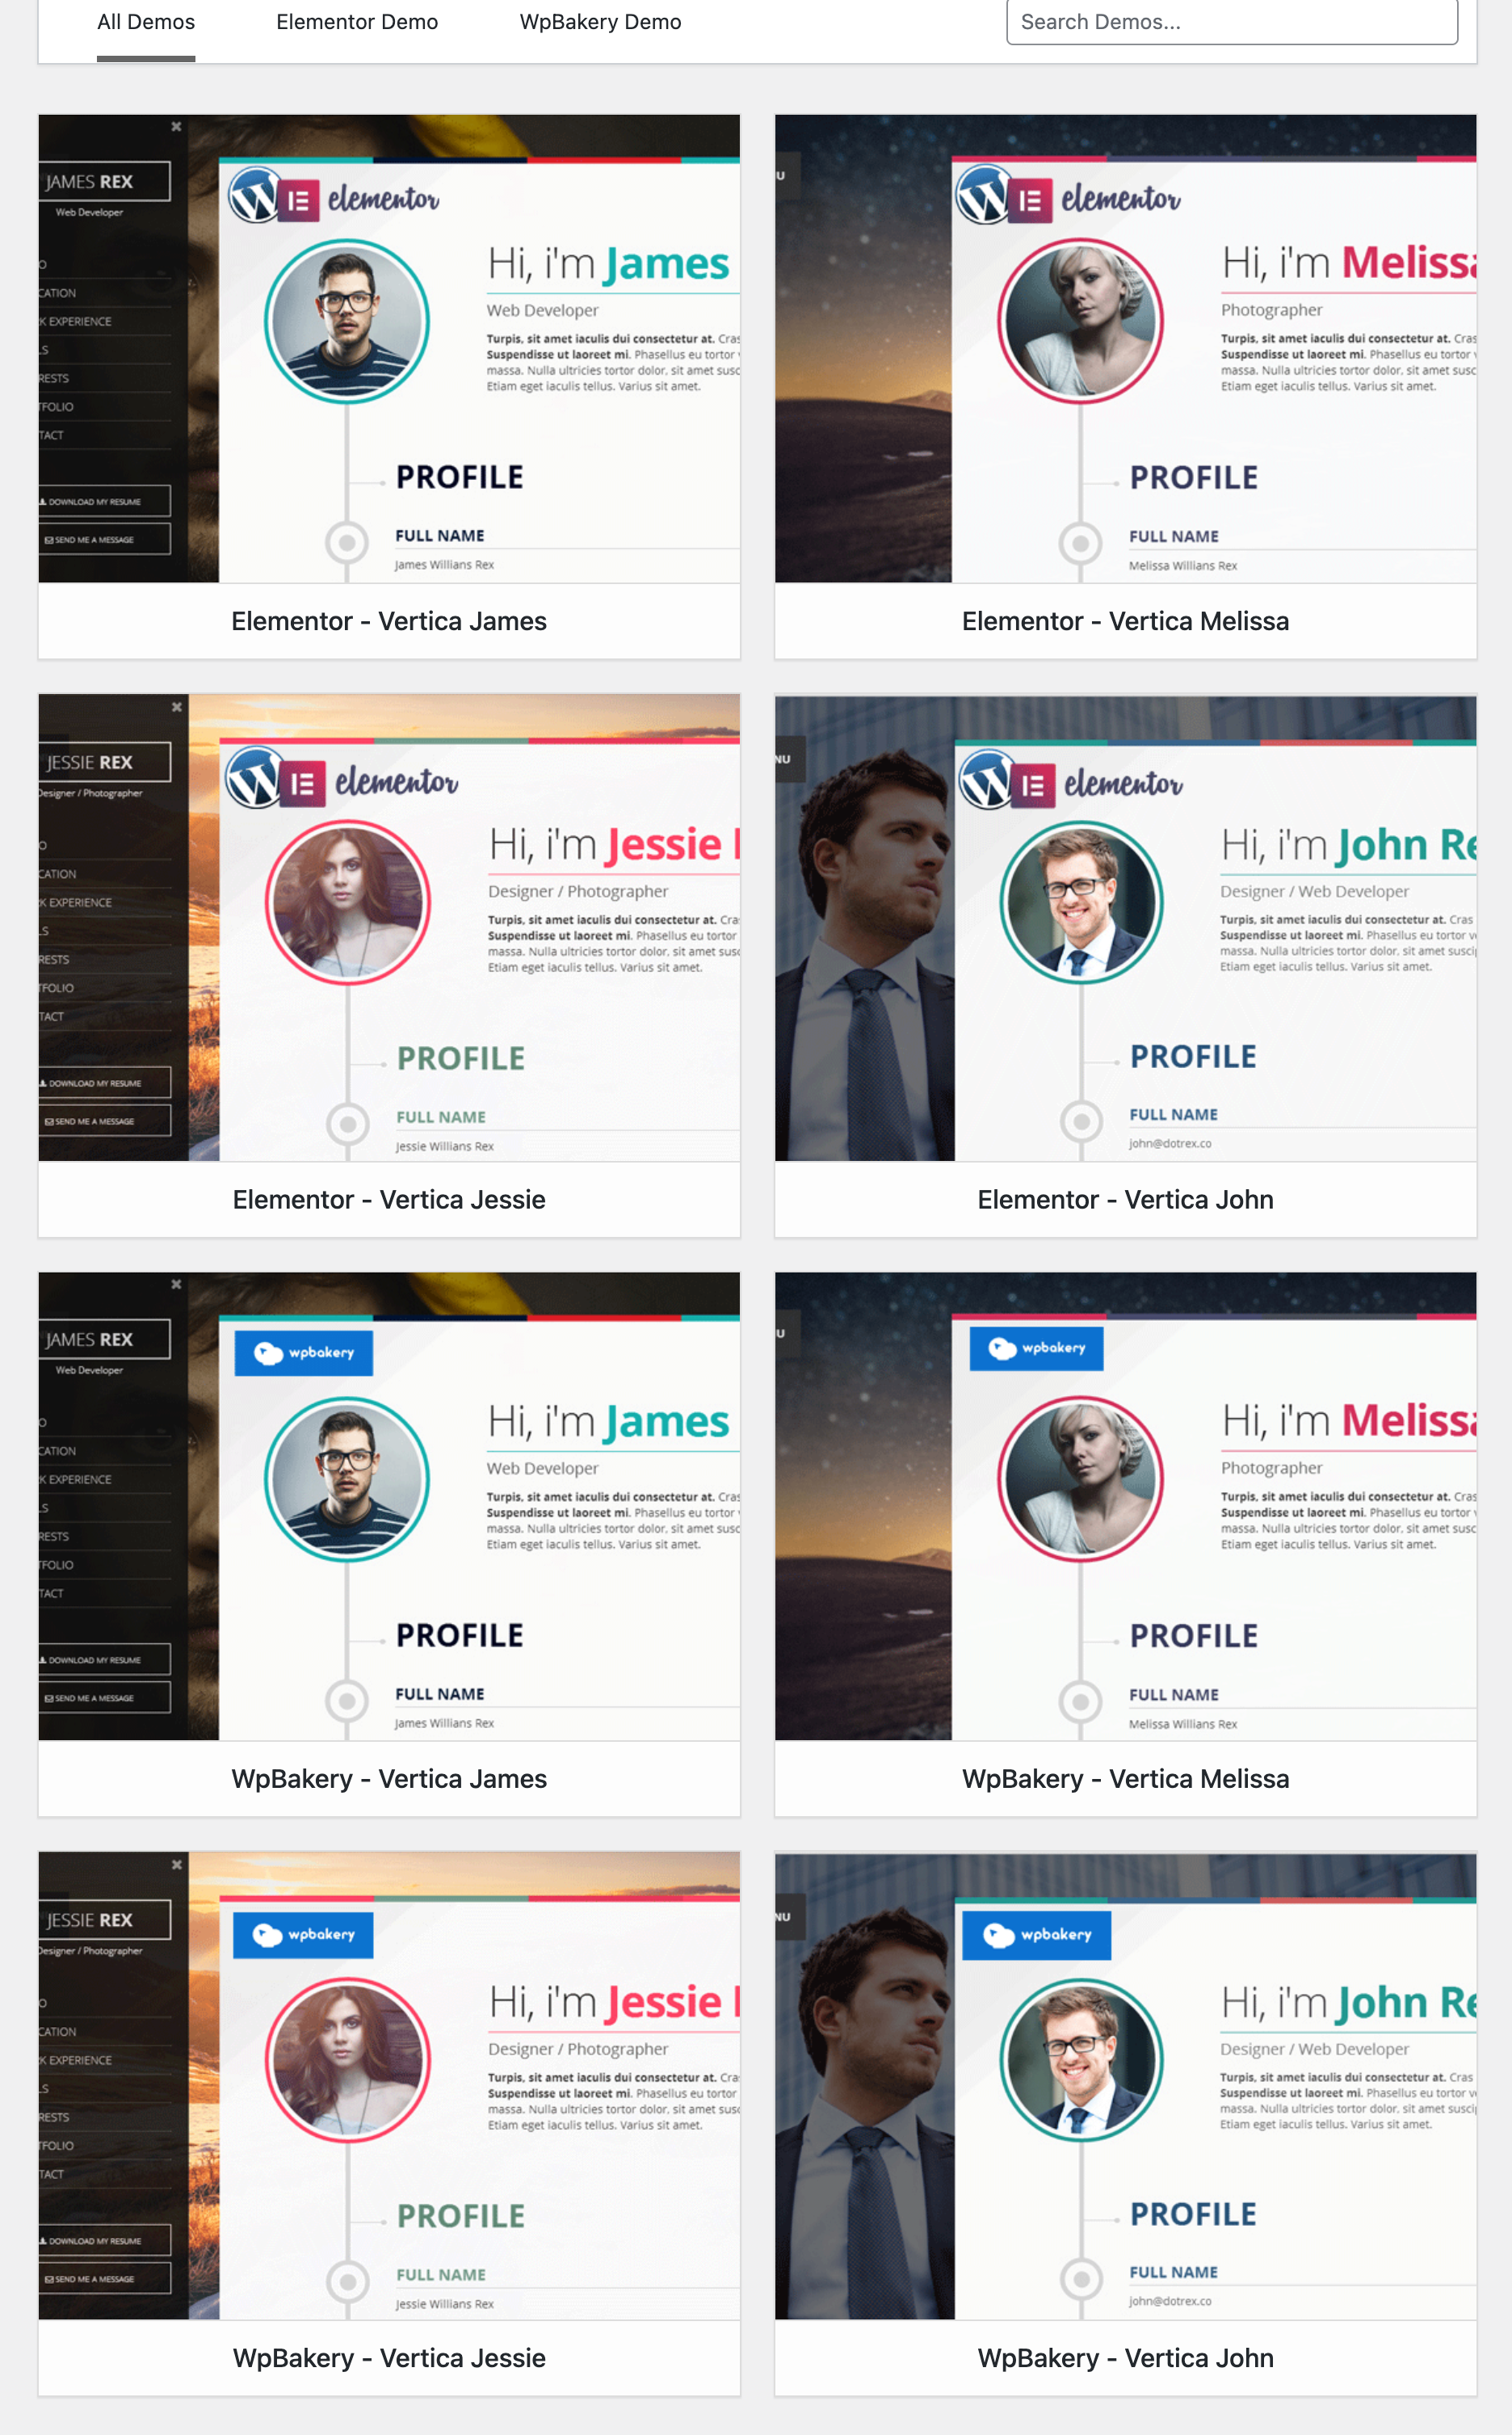Image resolution: width=1512 pixels, height=2435 pixels.
Task: Open the Elementor - Vertica Melissa thumbnail
Action: click(x=1125, y=348)
